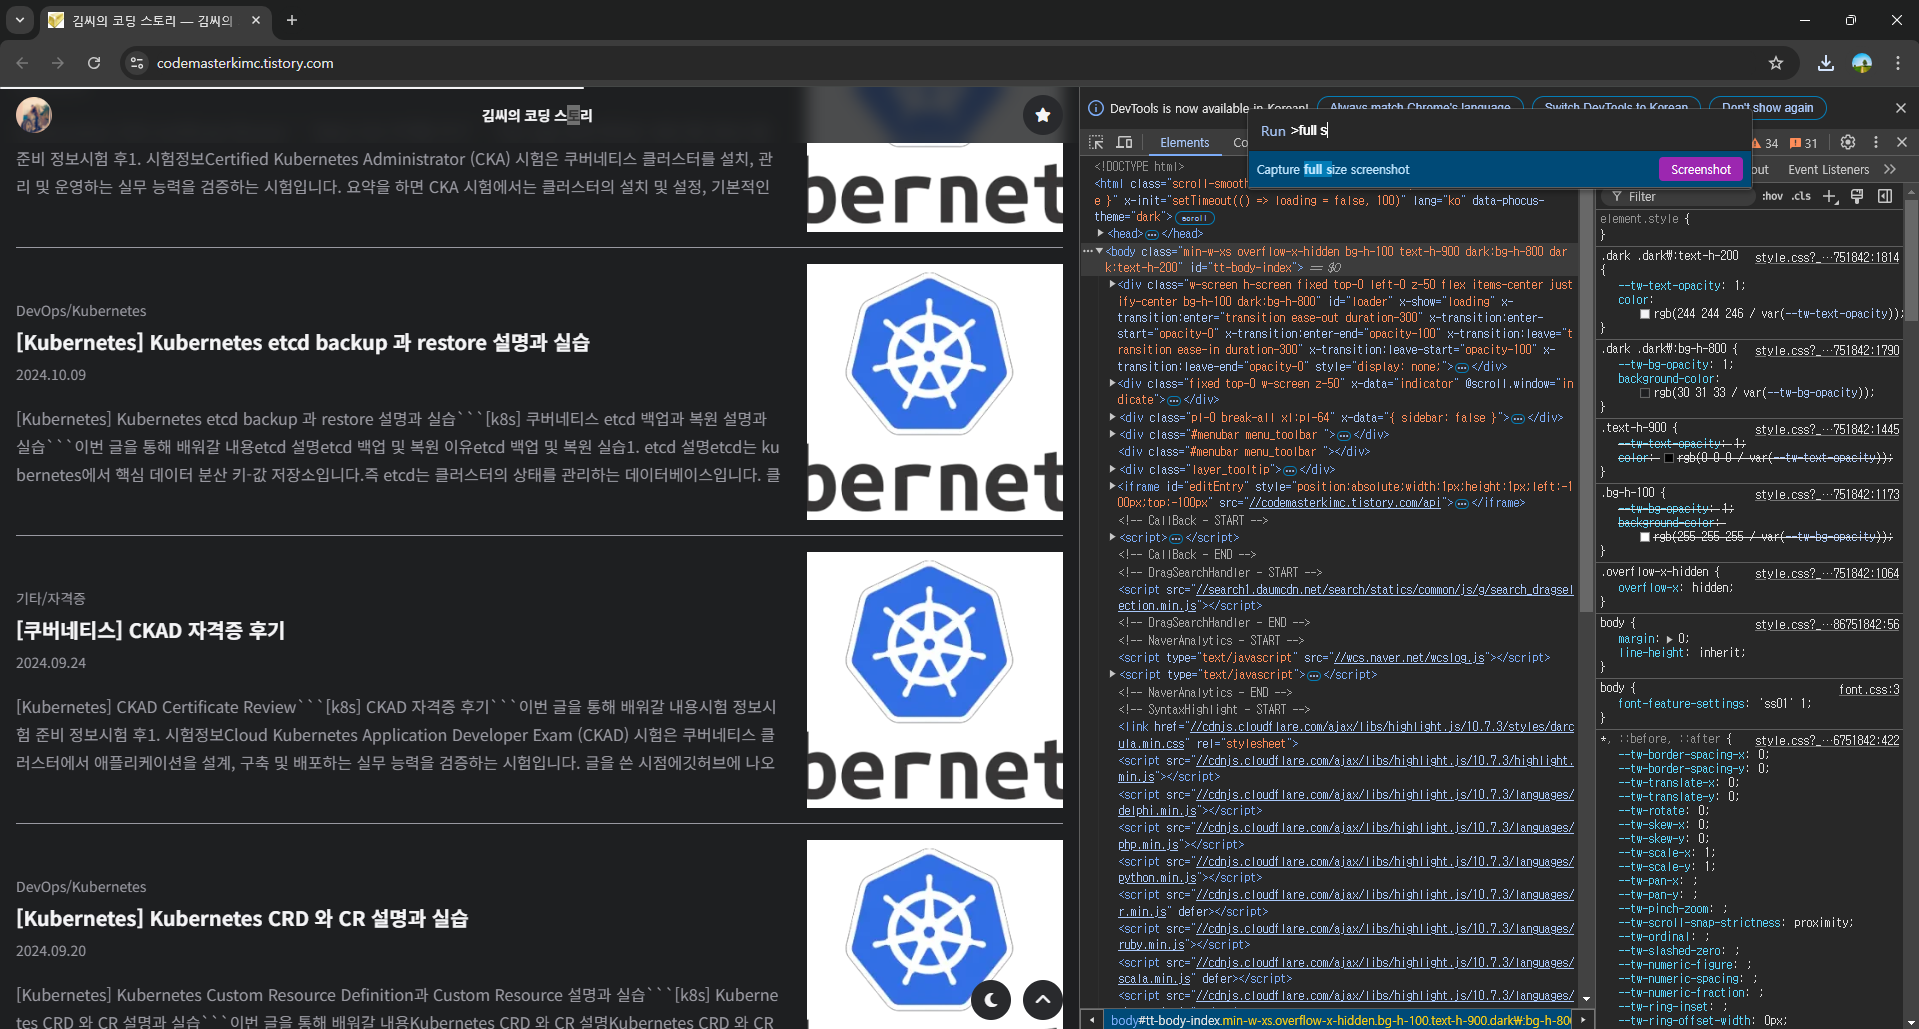Click the 김씨의 코딩 스토리 blog title
Viewport: 1919px width, 1029px height.
[x=537, y=116]
